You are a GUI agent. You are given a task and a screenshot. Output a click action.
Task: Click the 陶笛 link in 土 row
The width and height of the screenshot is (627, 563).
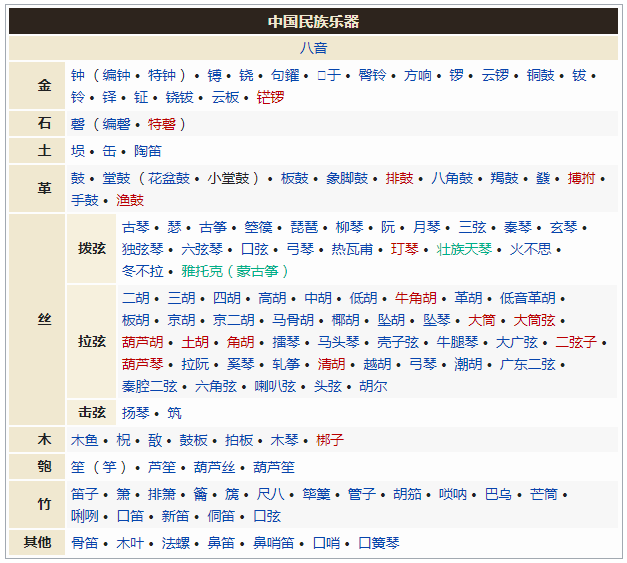click(148, 151)
